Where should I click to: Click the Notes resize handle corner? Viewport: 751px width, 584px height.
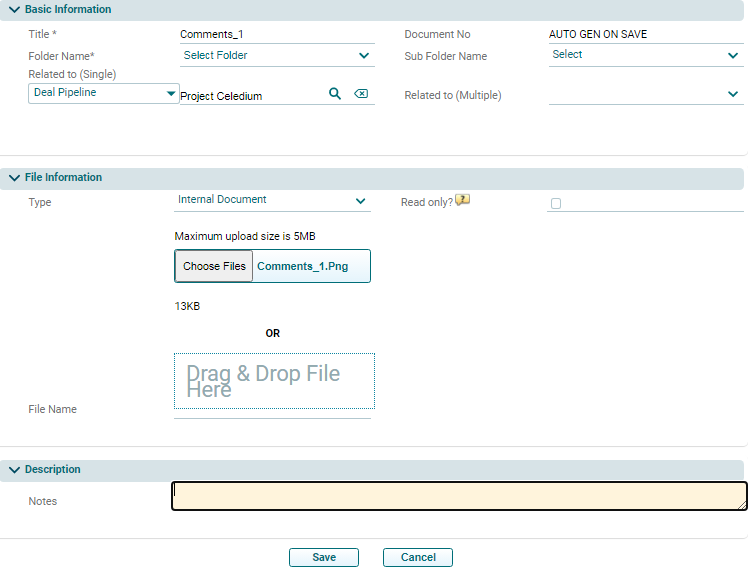tap(741, 505)
